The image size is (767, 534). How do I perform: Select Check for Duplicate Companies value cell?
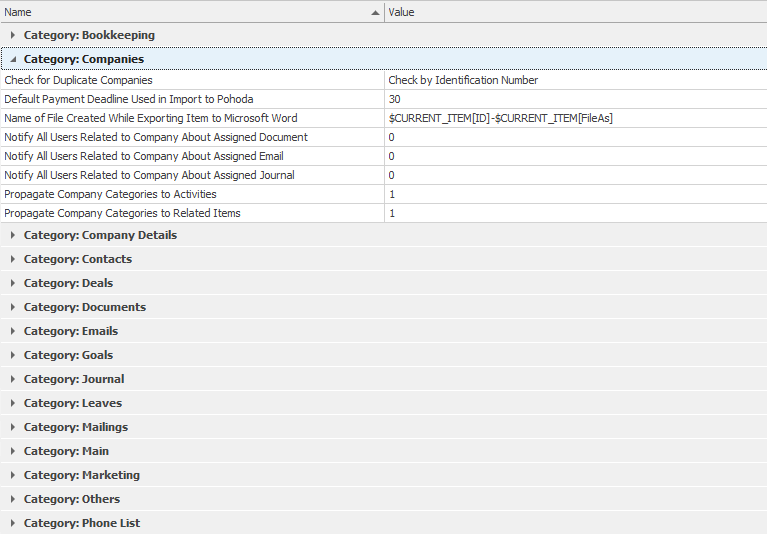(x=576, y=80)
